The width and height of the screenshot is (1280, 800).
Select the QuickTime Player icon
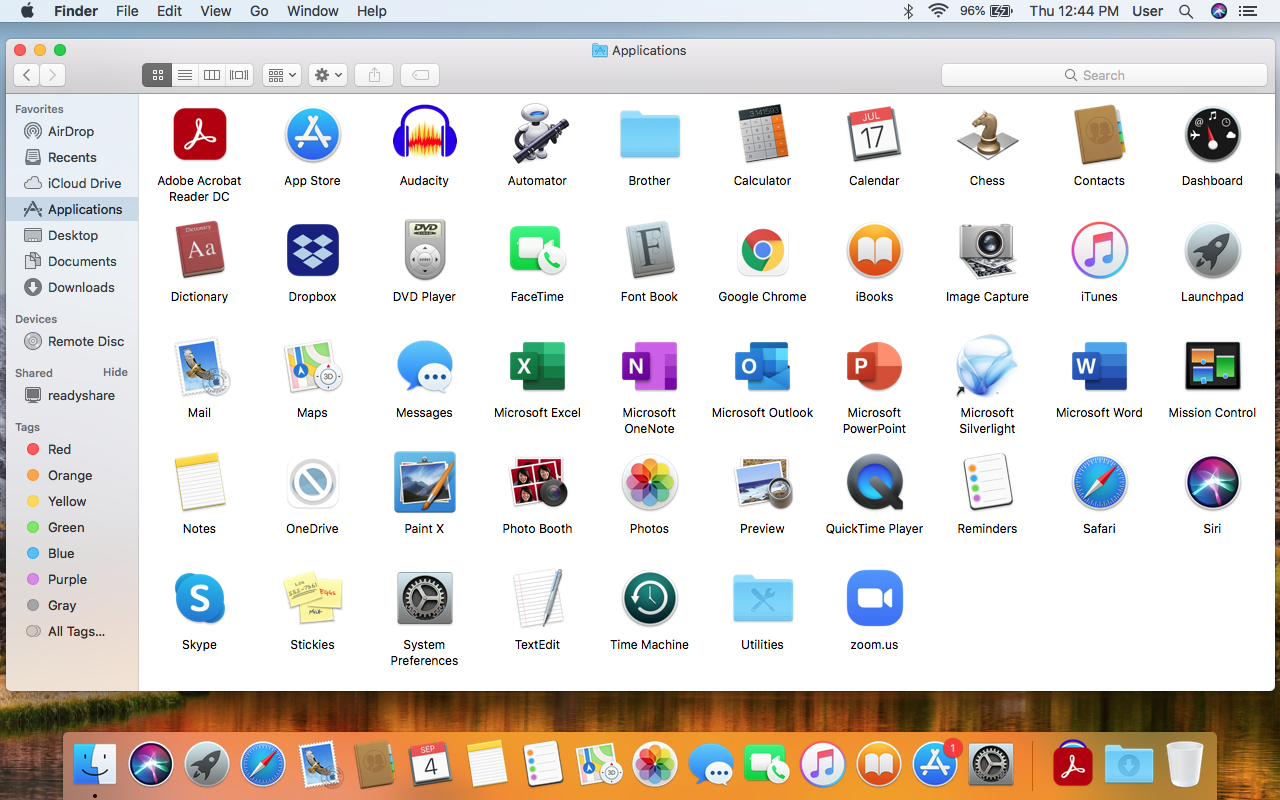coord(874,482)
